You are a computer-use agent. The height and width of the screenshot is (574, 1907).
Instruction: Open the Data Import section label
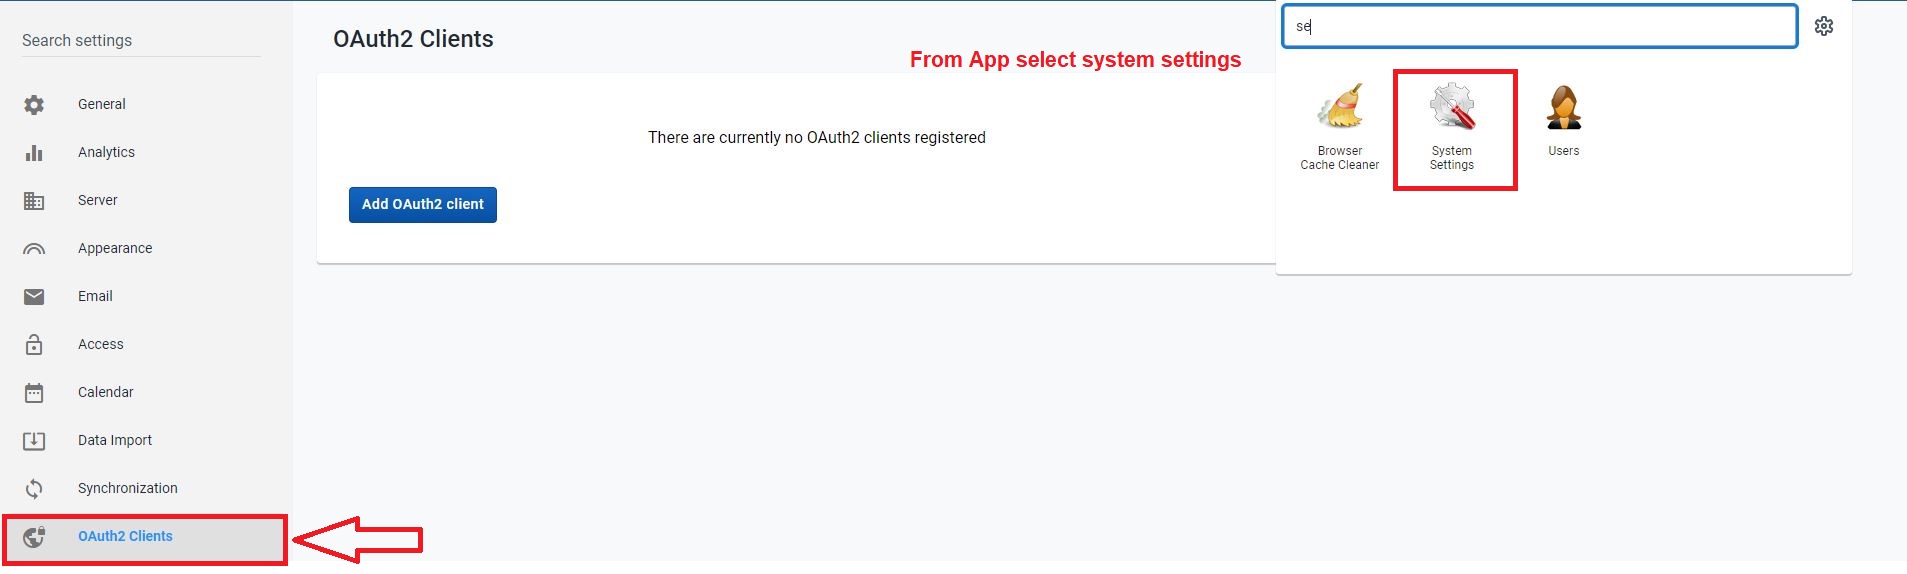[115, 440]
